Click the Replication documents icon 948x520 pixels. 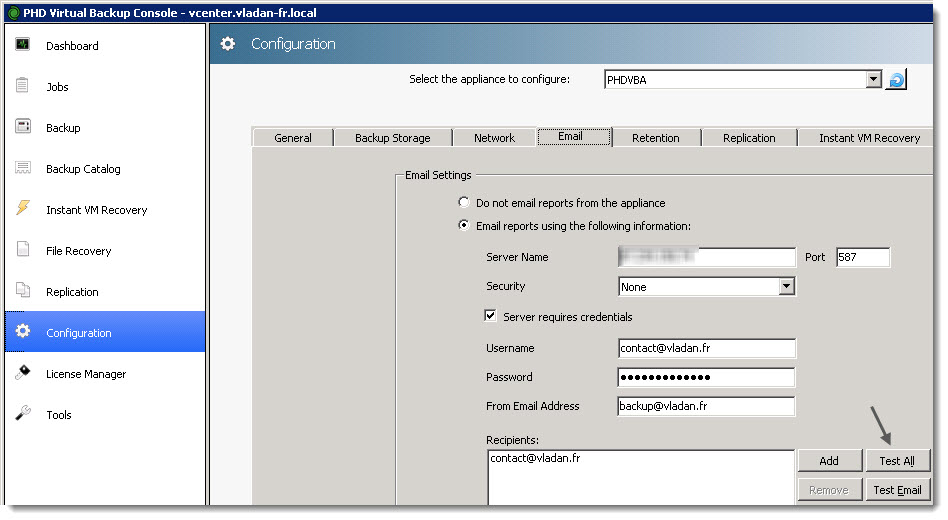click(x=23, y=290)
